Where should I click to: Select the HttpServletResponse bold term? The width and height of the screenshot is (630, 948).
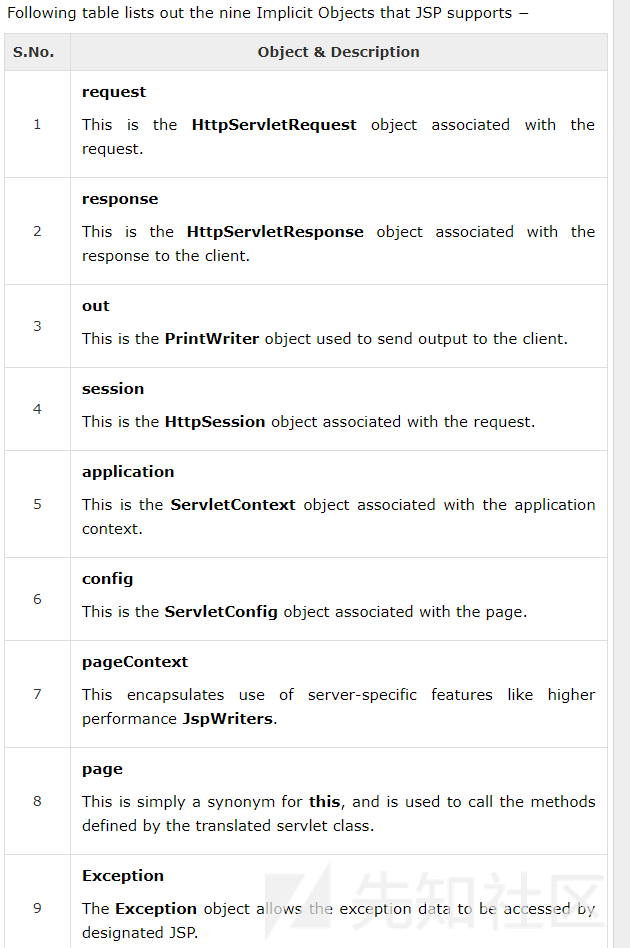tap(275, 232)
